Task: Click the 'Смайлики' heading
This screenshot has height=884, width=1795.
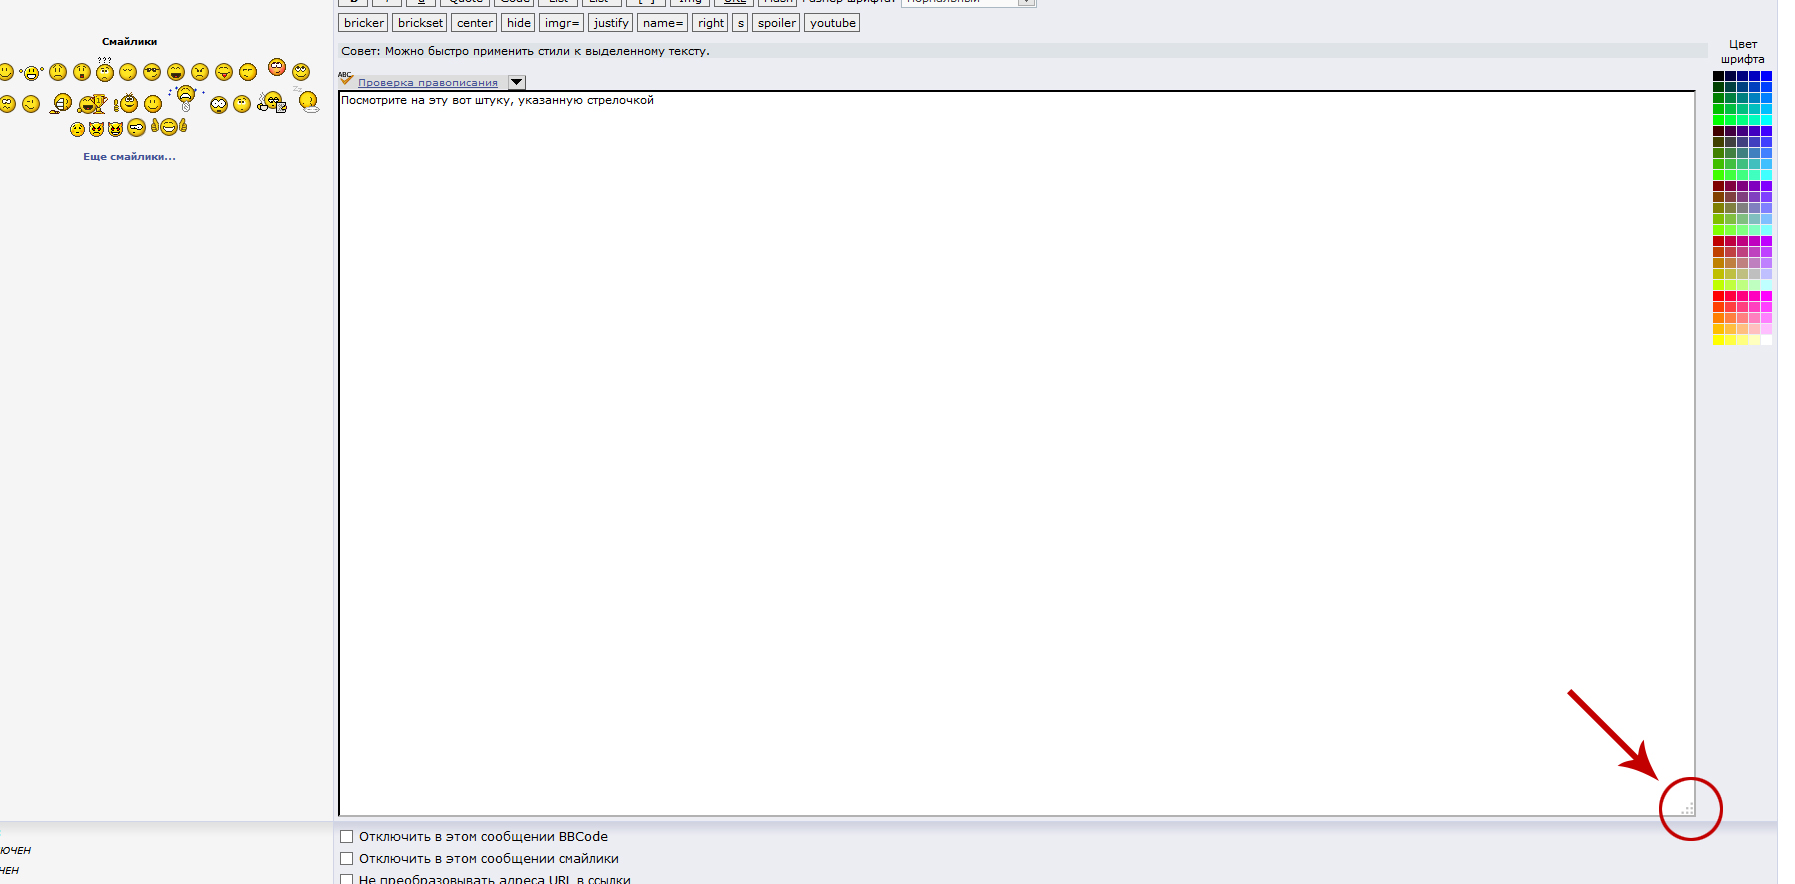Action: click(129, 42)
